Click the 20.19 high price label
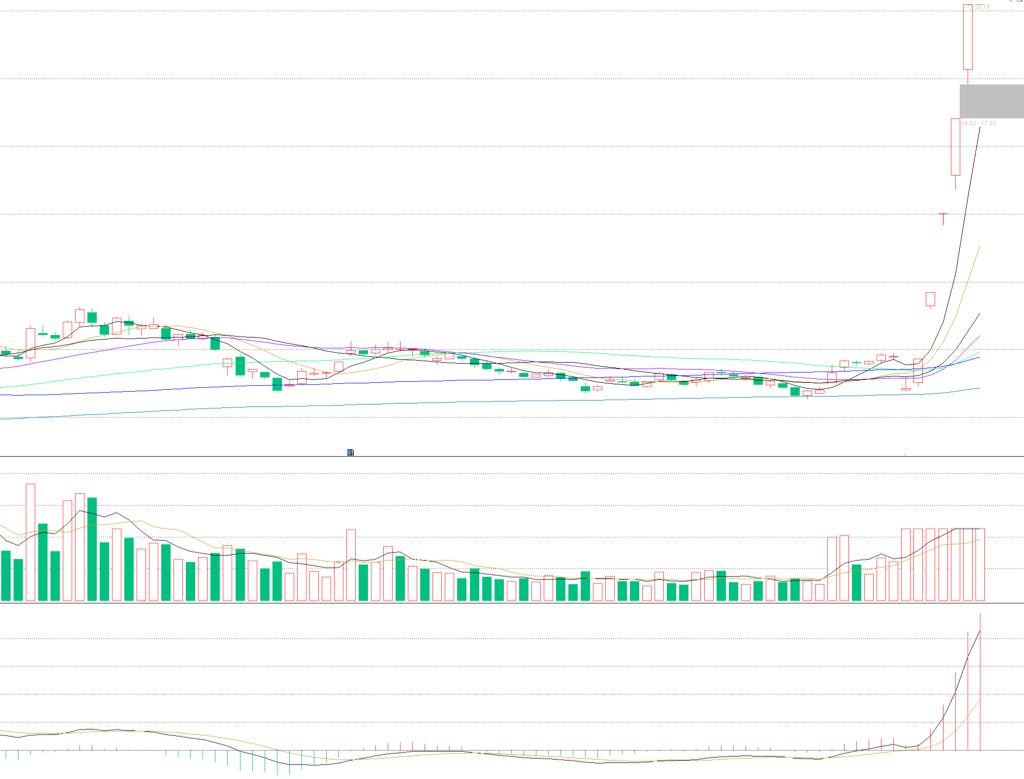Screen dimensions: 1024x779 pyautogui.click(x=982, y=7)
